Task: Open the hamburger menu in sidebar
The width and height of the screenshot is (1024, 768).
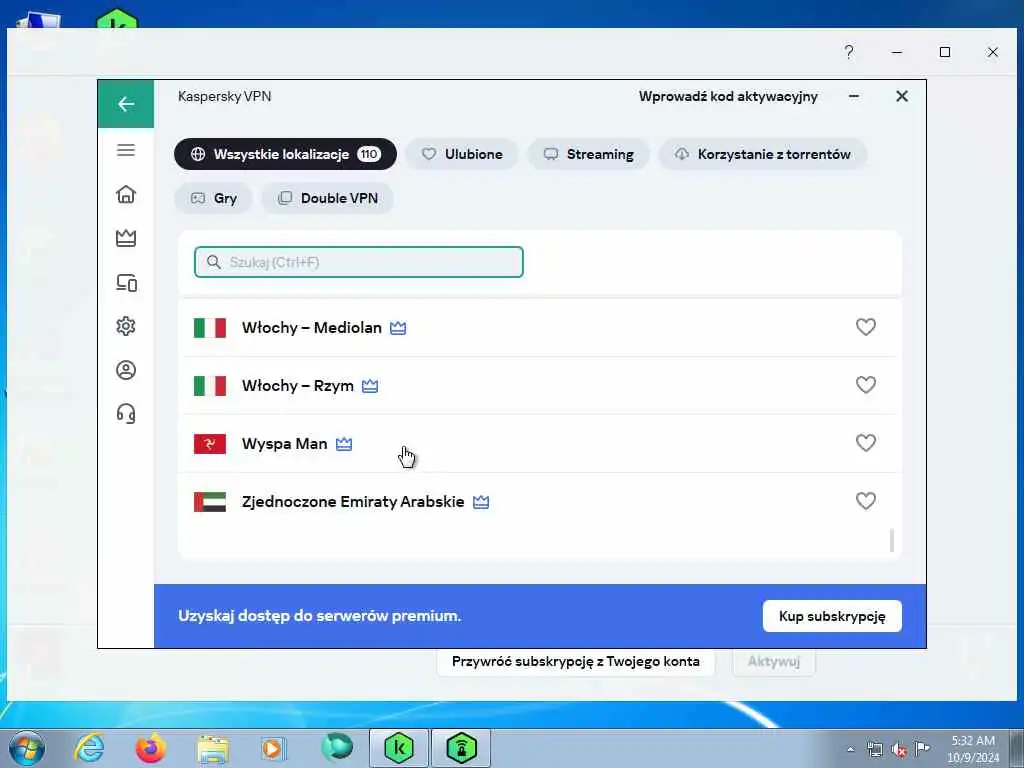Action: click(126, 150)
